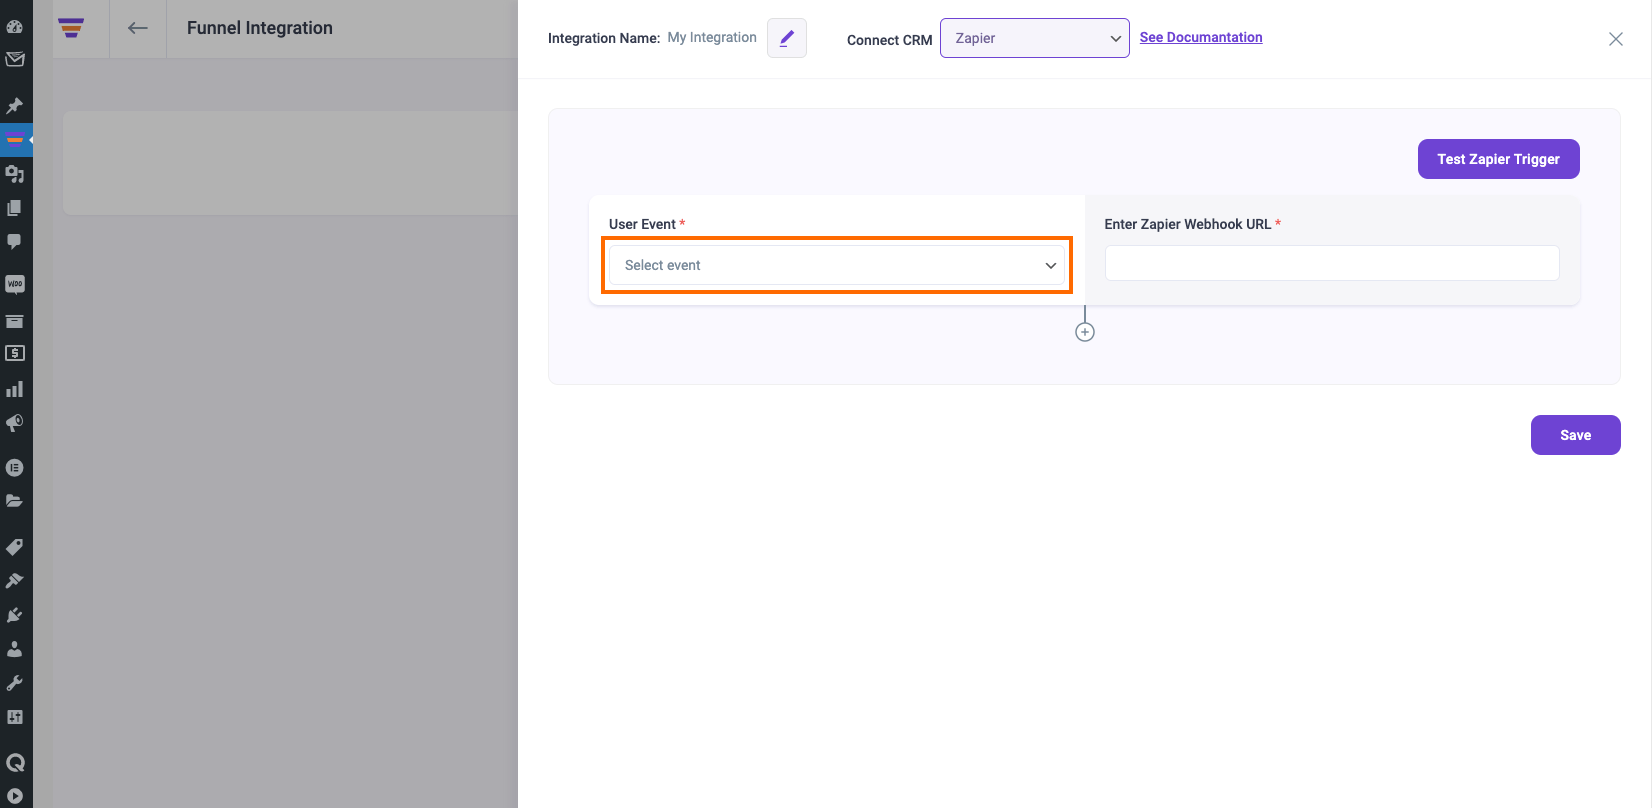The height and width of the screenshot is (808, 1652).
Task: Close the integration panel with X
Action: pos(1616,39)
